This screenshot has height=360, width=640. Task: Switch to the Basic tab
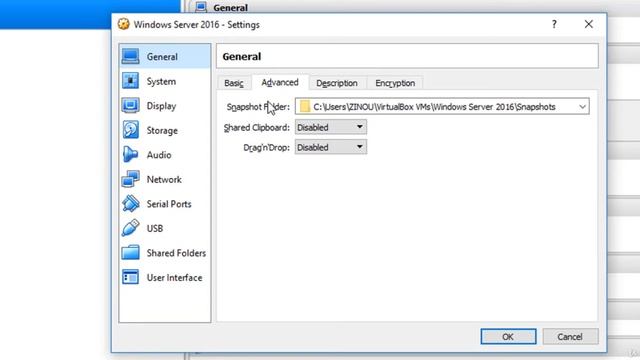point(234,83)
